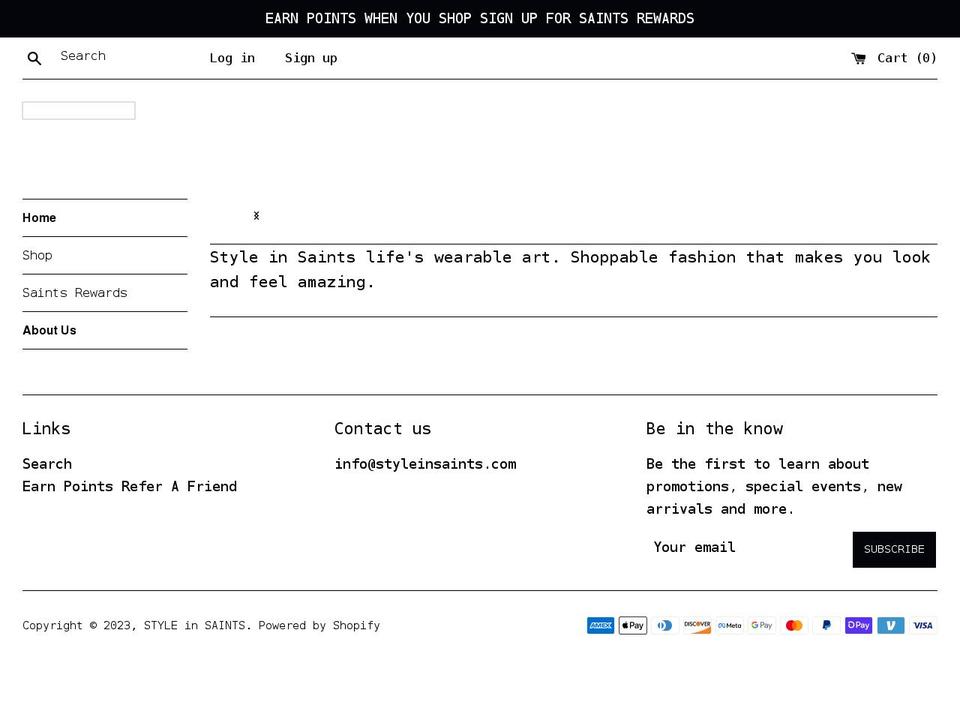This screenshot has width=960, height=720.
Task: Select the Mastercard payment icon
Action: [793, 625]
